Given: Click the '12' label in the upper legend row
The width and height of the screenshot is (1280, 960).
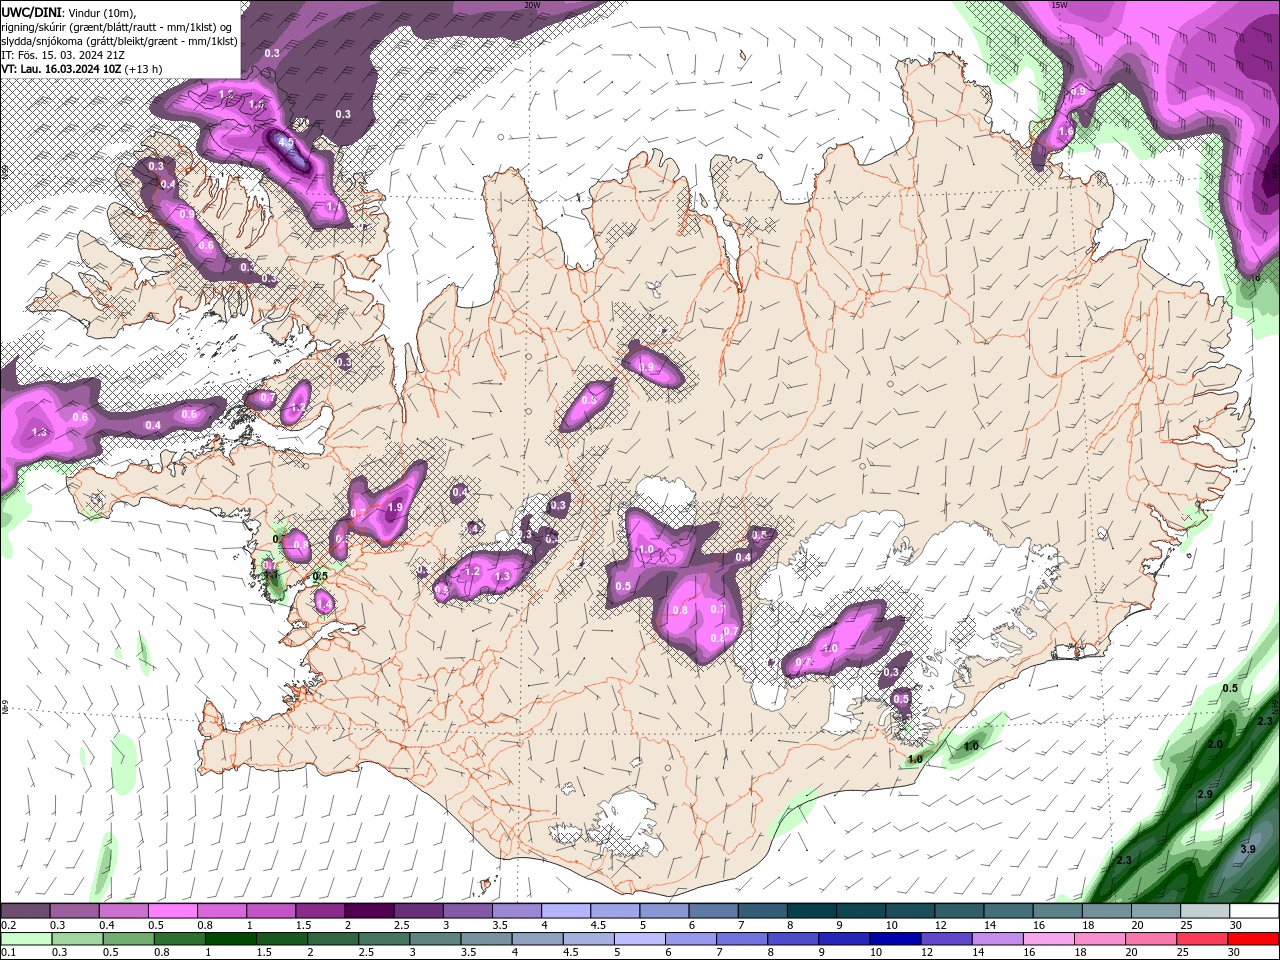Looking at the screenshot, I should click(941, 925).
